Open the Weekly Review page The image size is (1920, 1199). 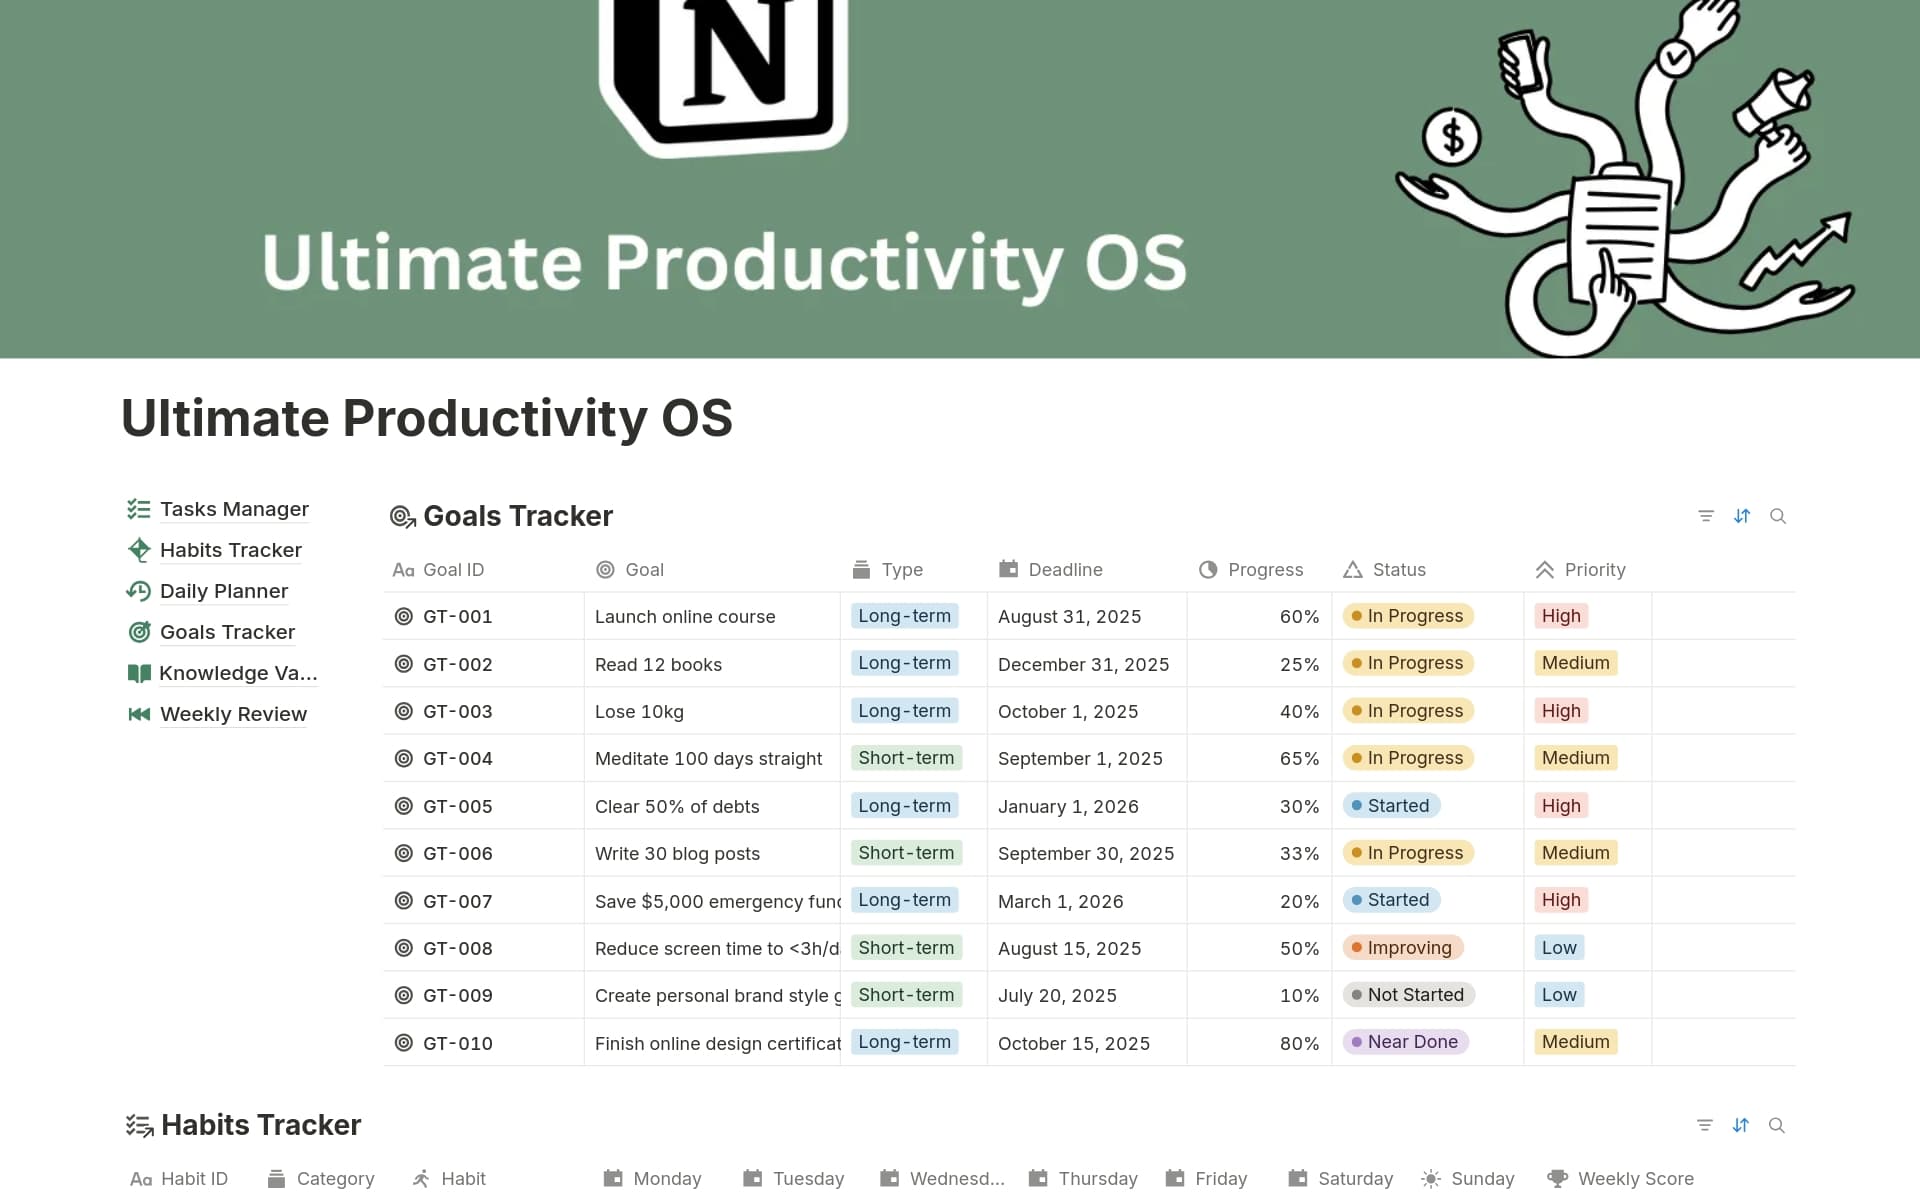232,714
